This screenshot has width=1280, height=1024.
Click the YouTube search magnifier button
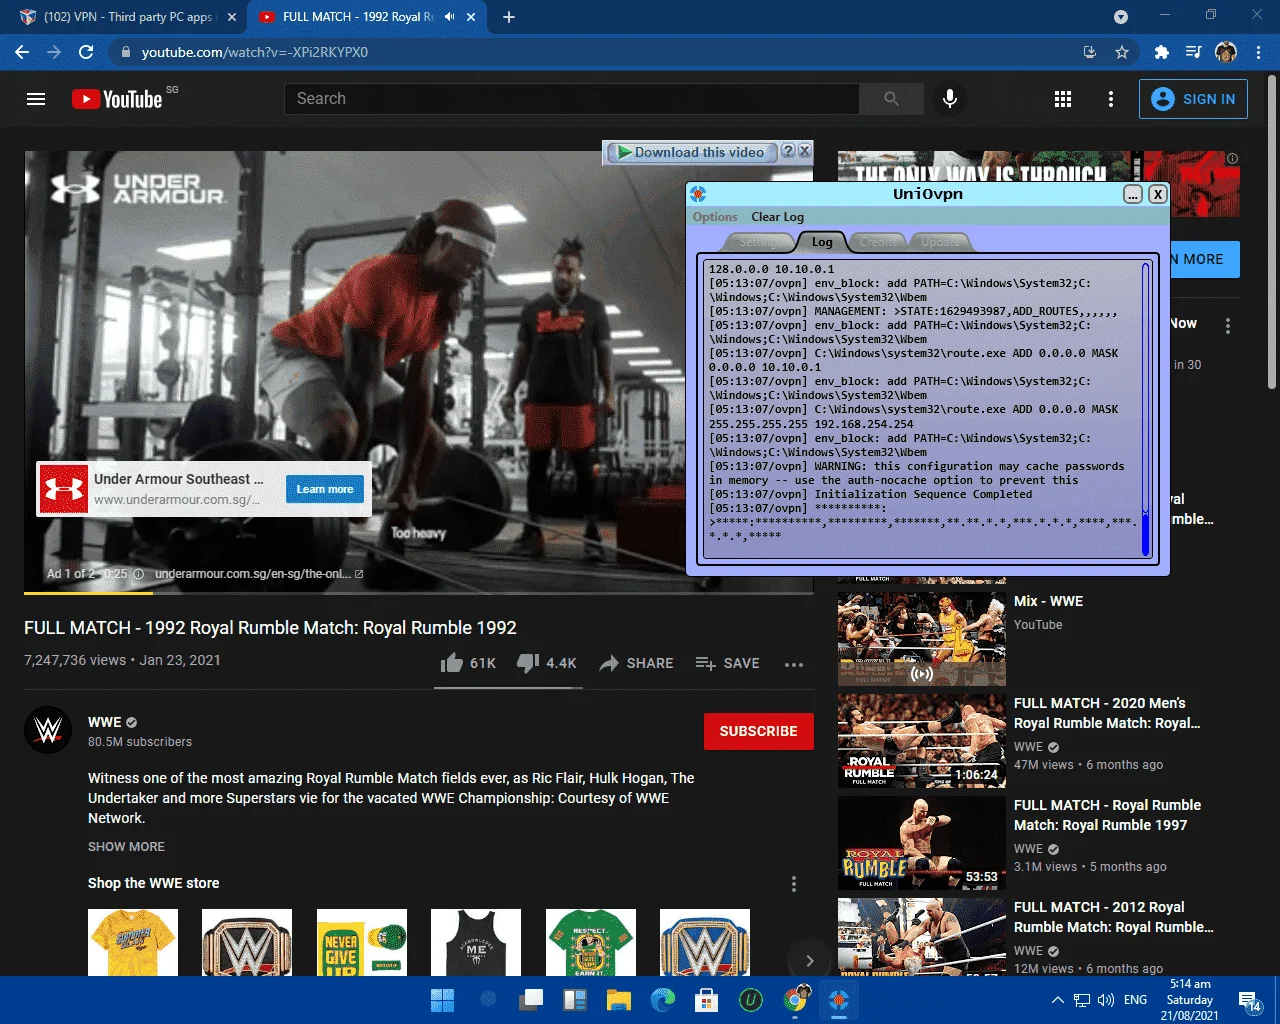pos(891,99)
